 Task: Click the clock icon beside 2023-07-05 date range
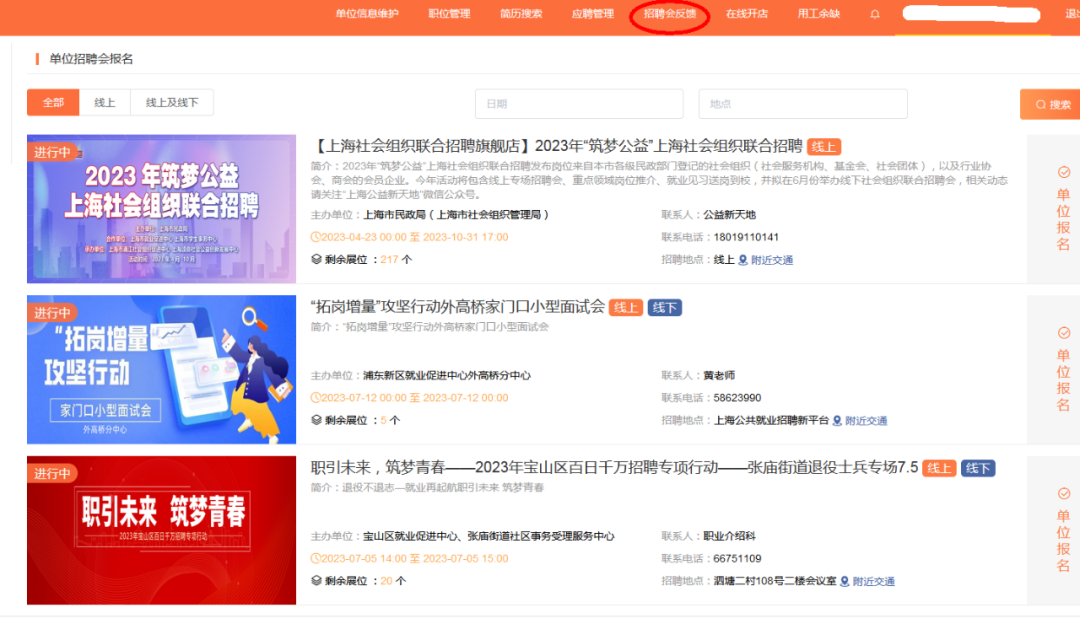(x=315, y=559)
